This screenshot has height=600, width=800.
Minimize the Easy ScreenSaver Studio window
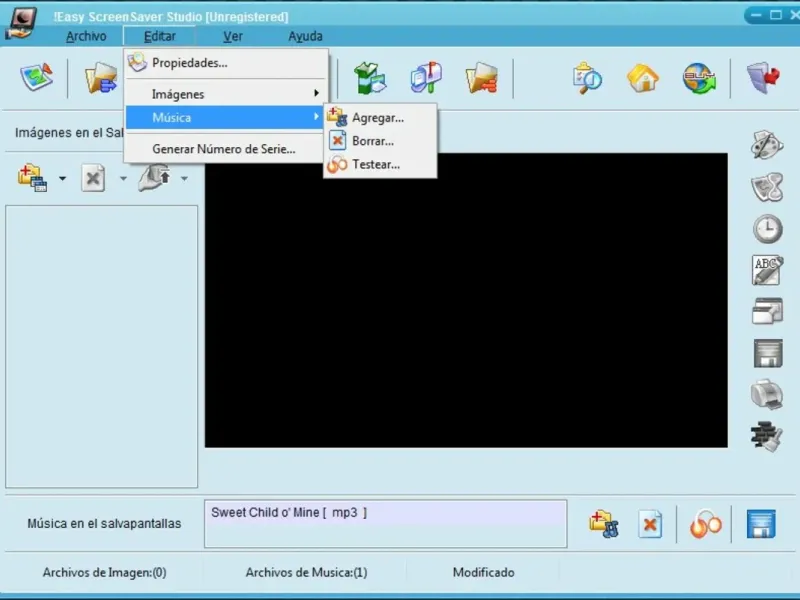pyautogui.click(x=756, y=15)
